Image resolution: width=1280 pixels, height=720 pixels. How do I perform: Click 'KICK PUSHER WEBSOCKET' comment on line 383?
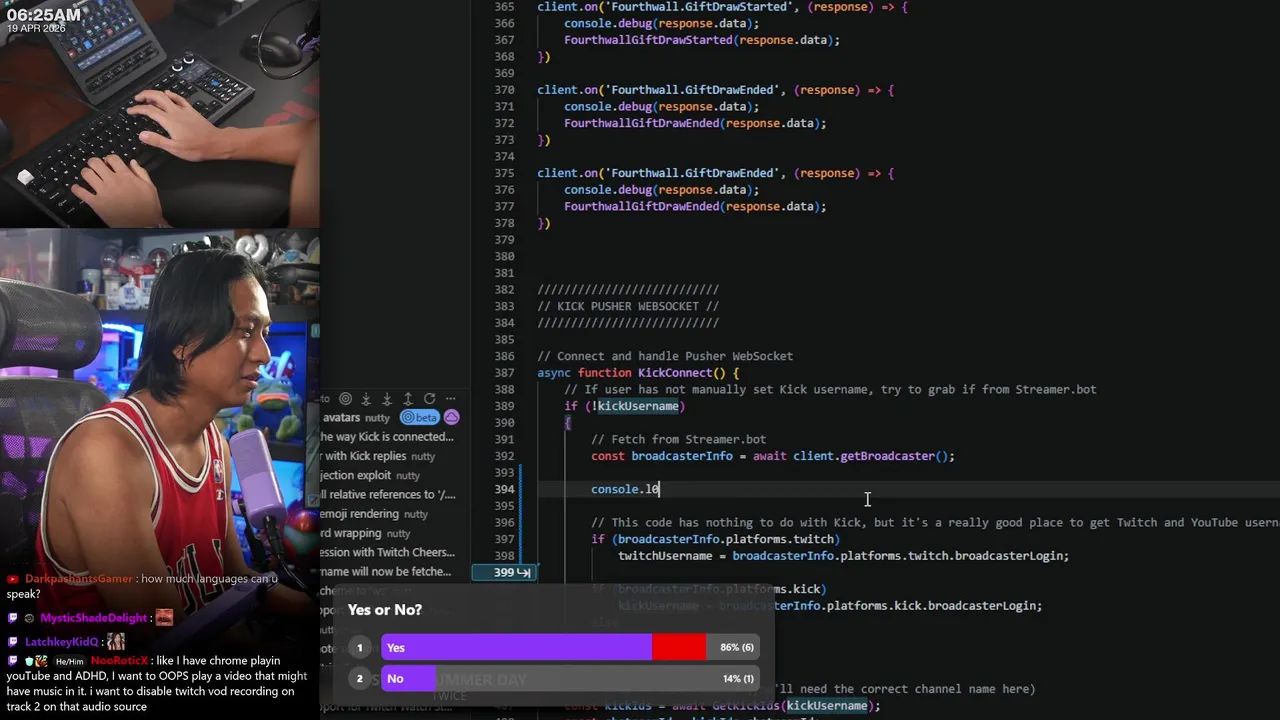pos(628,306)
